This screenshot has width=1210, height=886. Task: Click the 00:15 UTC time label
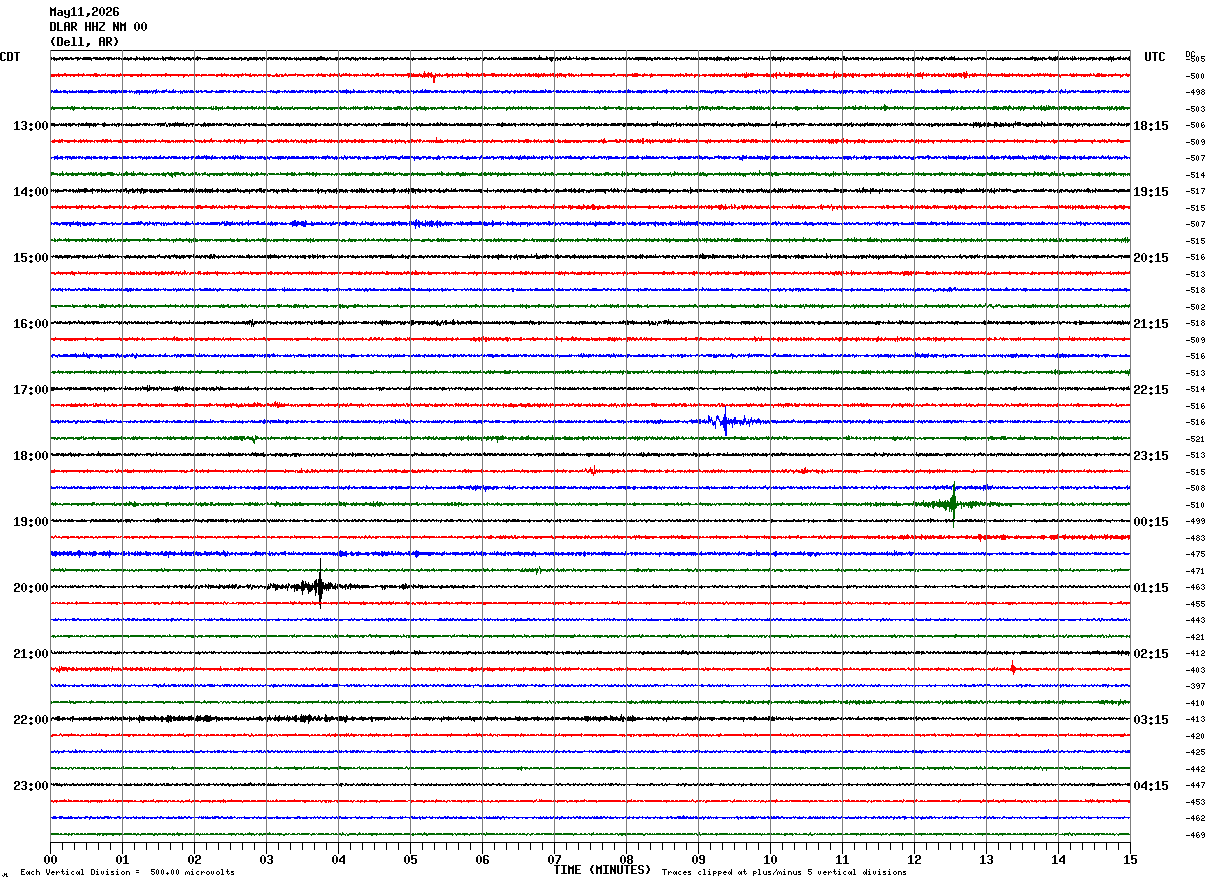point(1151,522)
